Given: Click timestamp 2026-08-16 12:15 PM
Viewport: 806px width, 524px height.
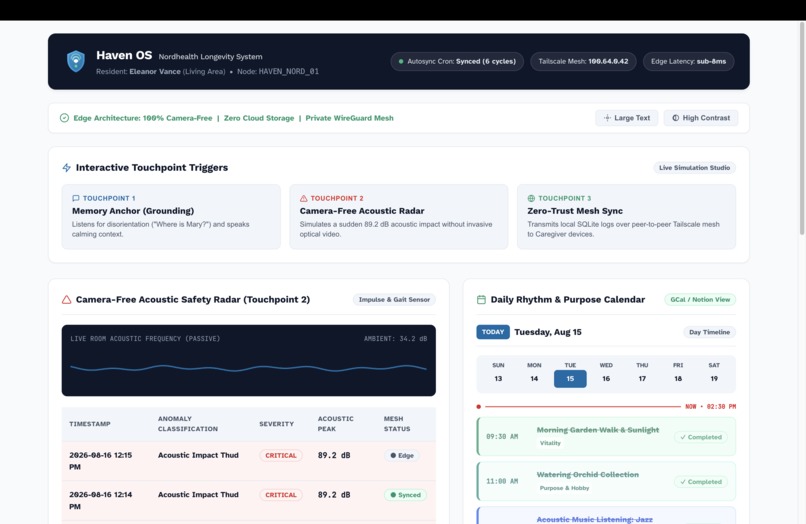Looking at the screenshot, I should tap(101, 461).
